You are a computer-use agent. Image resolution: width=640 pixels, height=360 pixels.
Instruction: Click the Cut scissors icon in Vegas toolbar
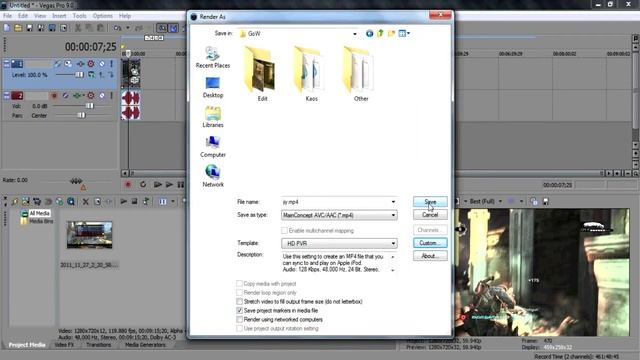coord(78,28)
